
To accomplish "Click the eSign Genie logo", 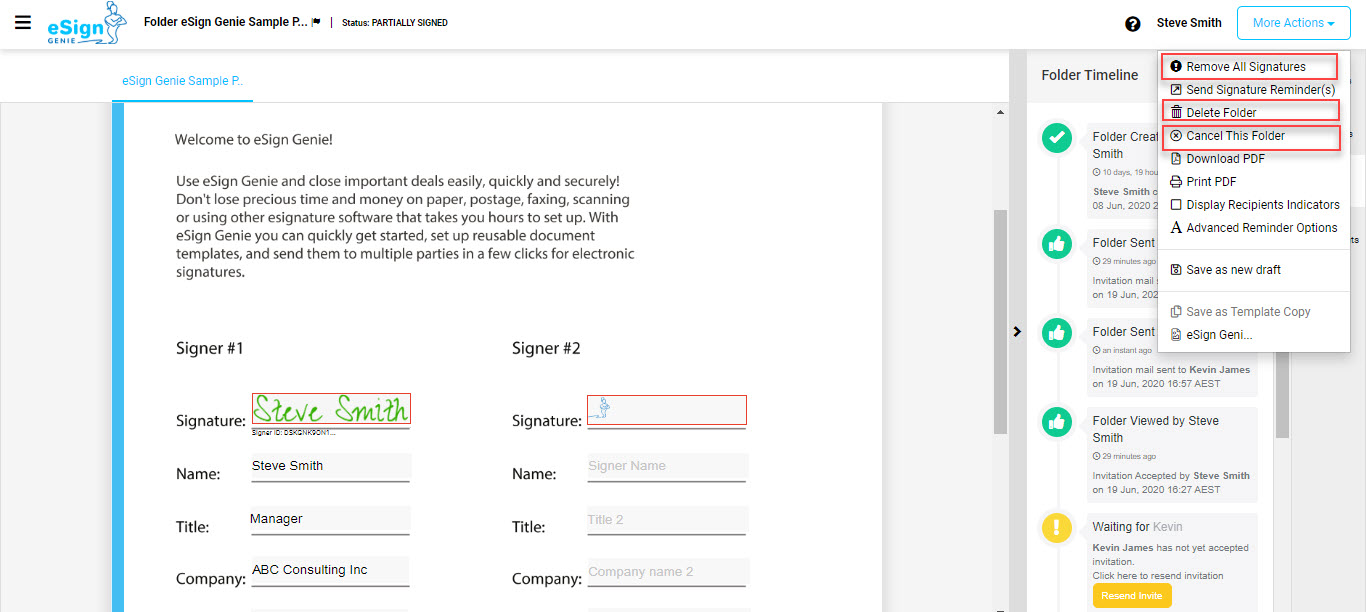I will click(87, 24).
